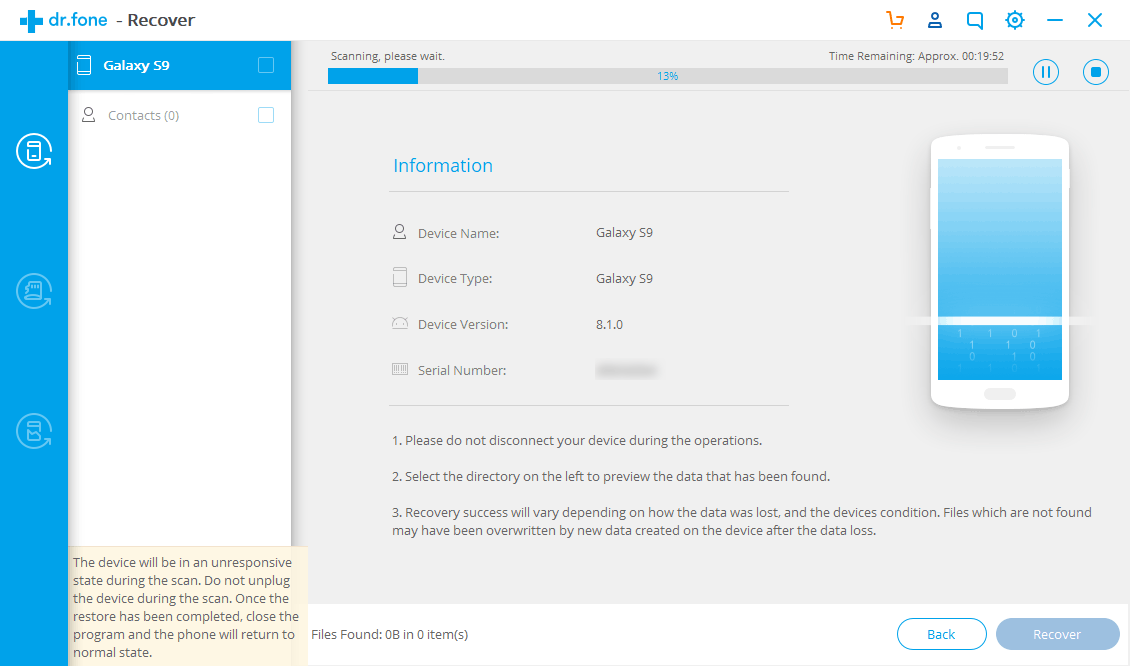Click the Device Version value 8.1.0

(610, 324)
